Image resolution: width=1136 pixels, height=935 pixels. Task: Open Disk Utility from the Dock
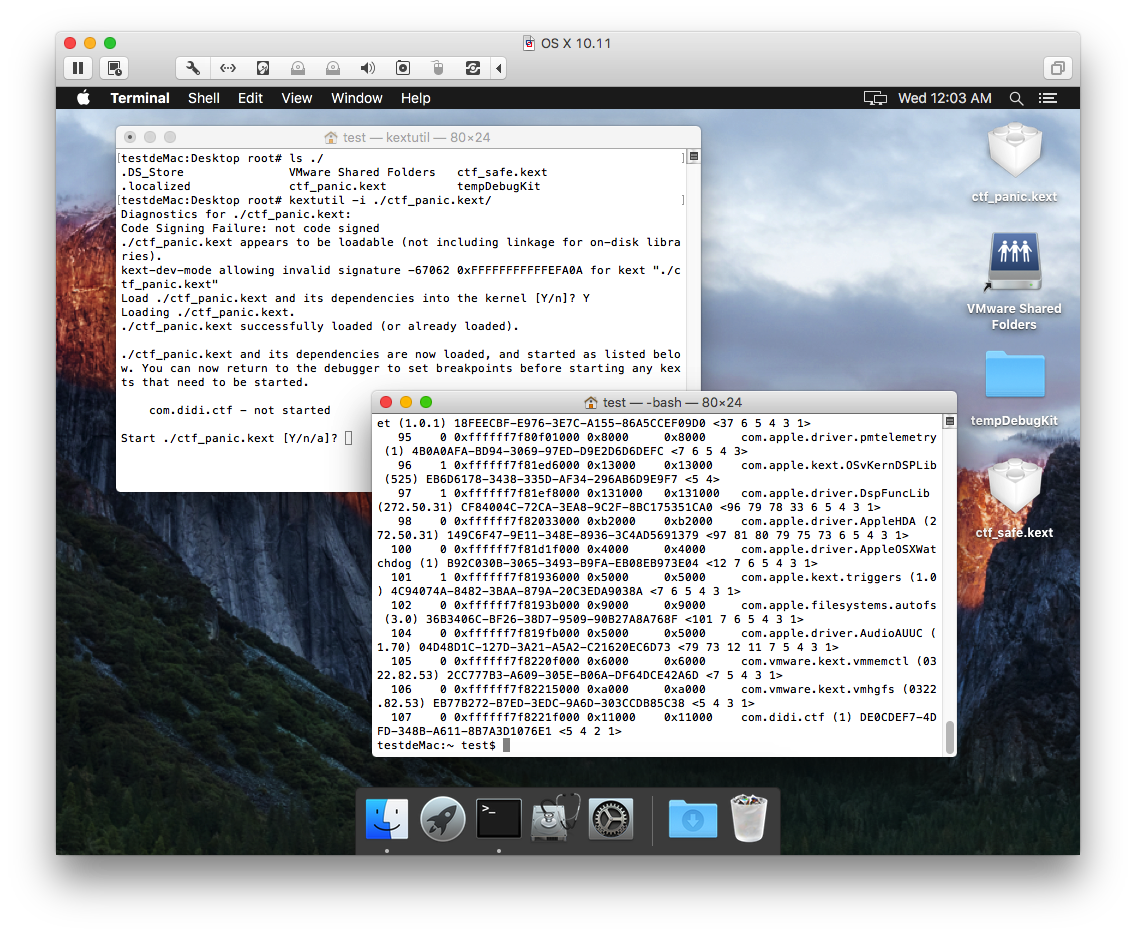[x=554, y=818]
